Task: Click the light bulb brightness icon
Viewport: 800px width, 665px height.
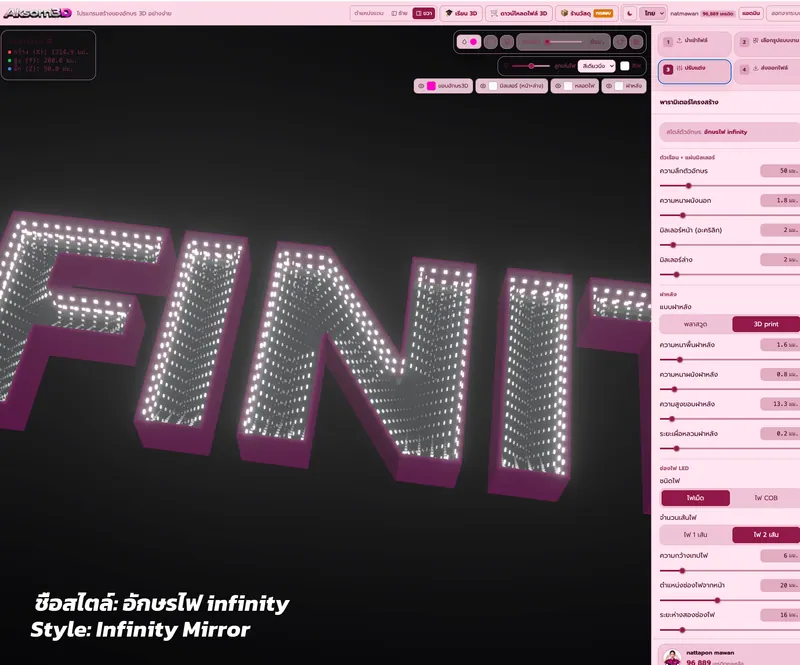Action: click(x=506, y=66)
